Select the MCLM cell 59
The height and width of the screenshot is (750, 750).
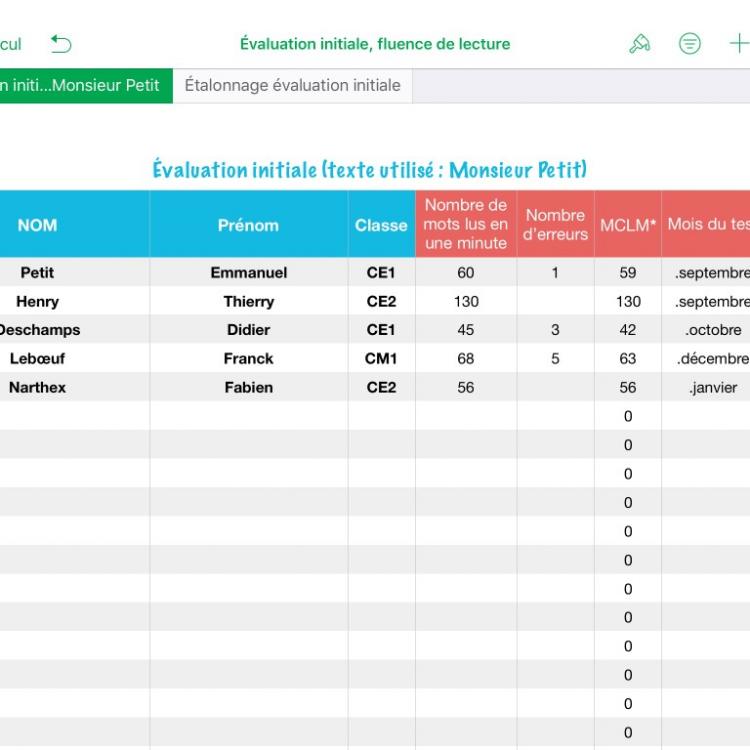point(628,272)
